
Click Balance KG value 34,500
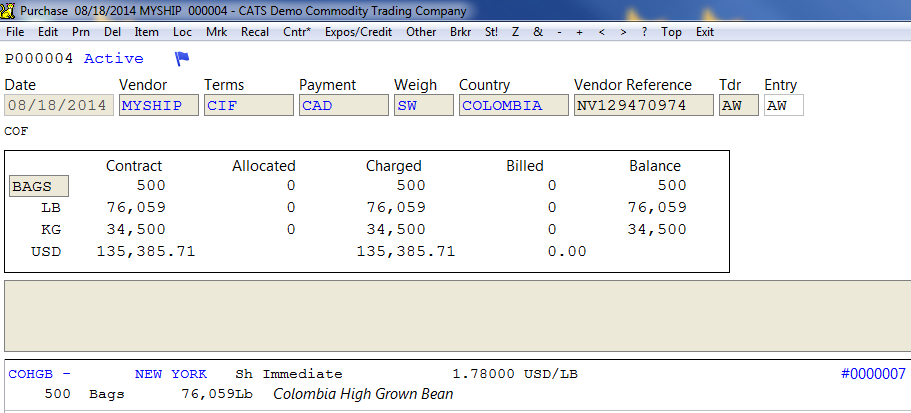tap(657, 229)
